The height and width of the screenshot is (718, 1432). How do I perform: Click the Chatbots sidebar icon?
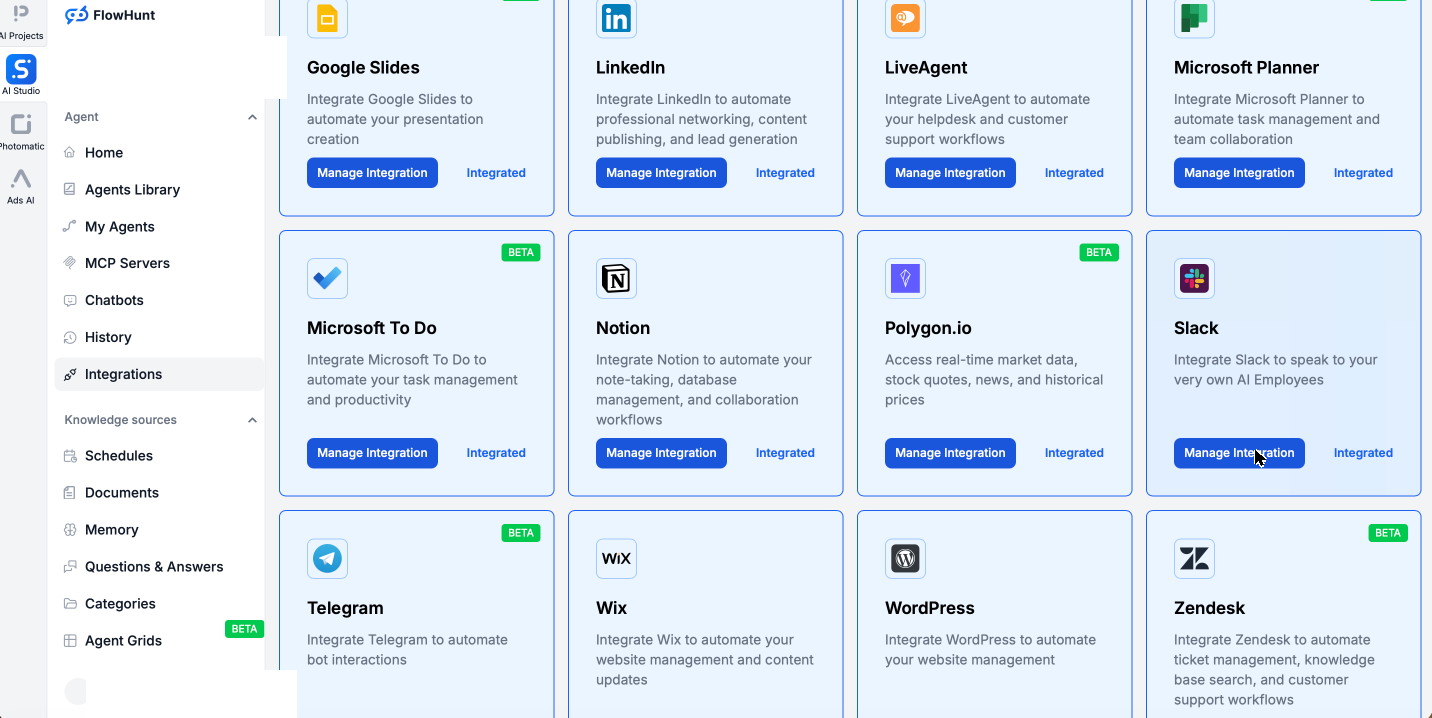[x=70, y=300]
